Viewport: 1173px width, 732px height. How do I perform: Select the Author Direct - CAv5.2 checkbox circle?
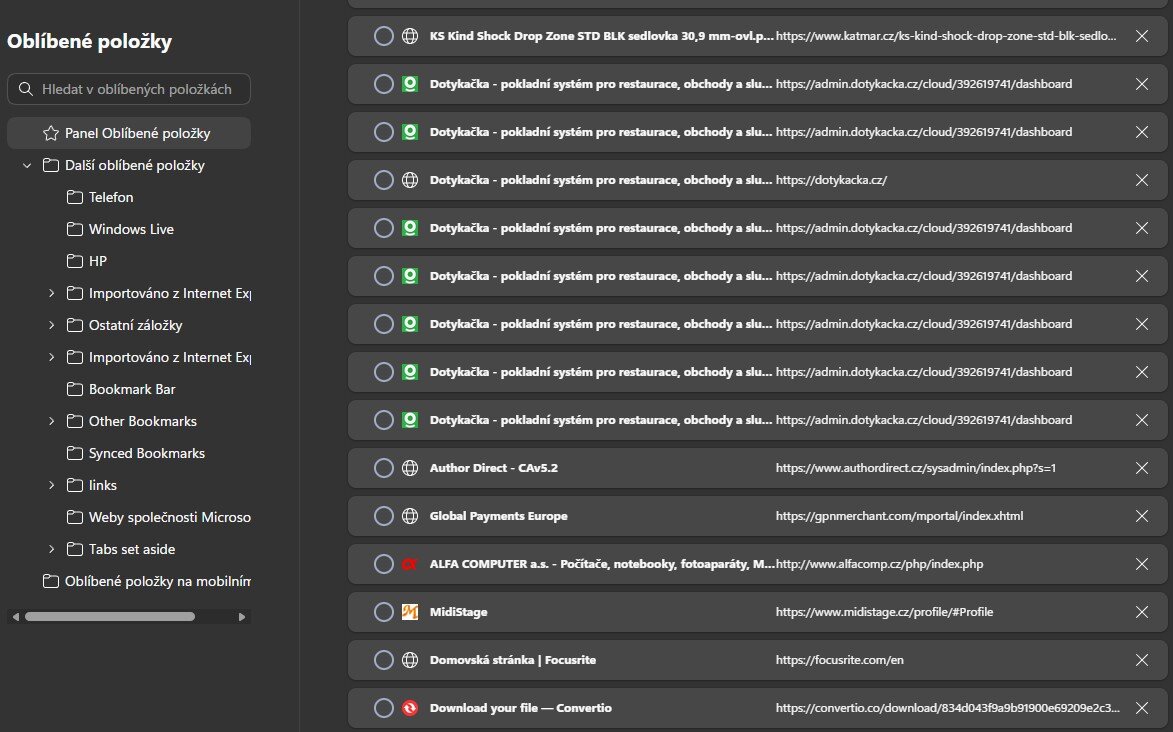click(384, 468)
